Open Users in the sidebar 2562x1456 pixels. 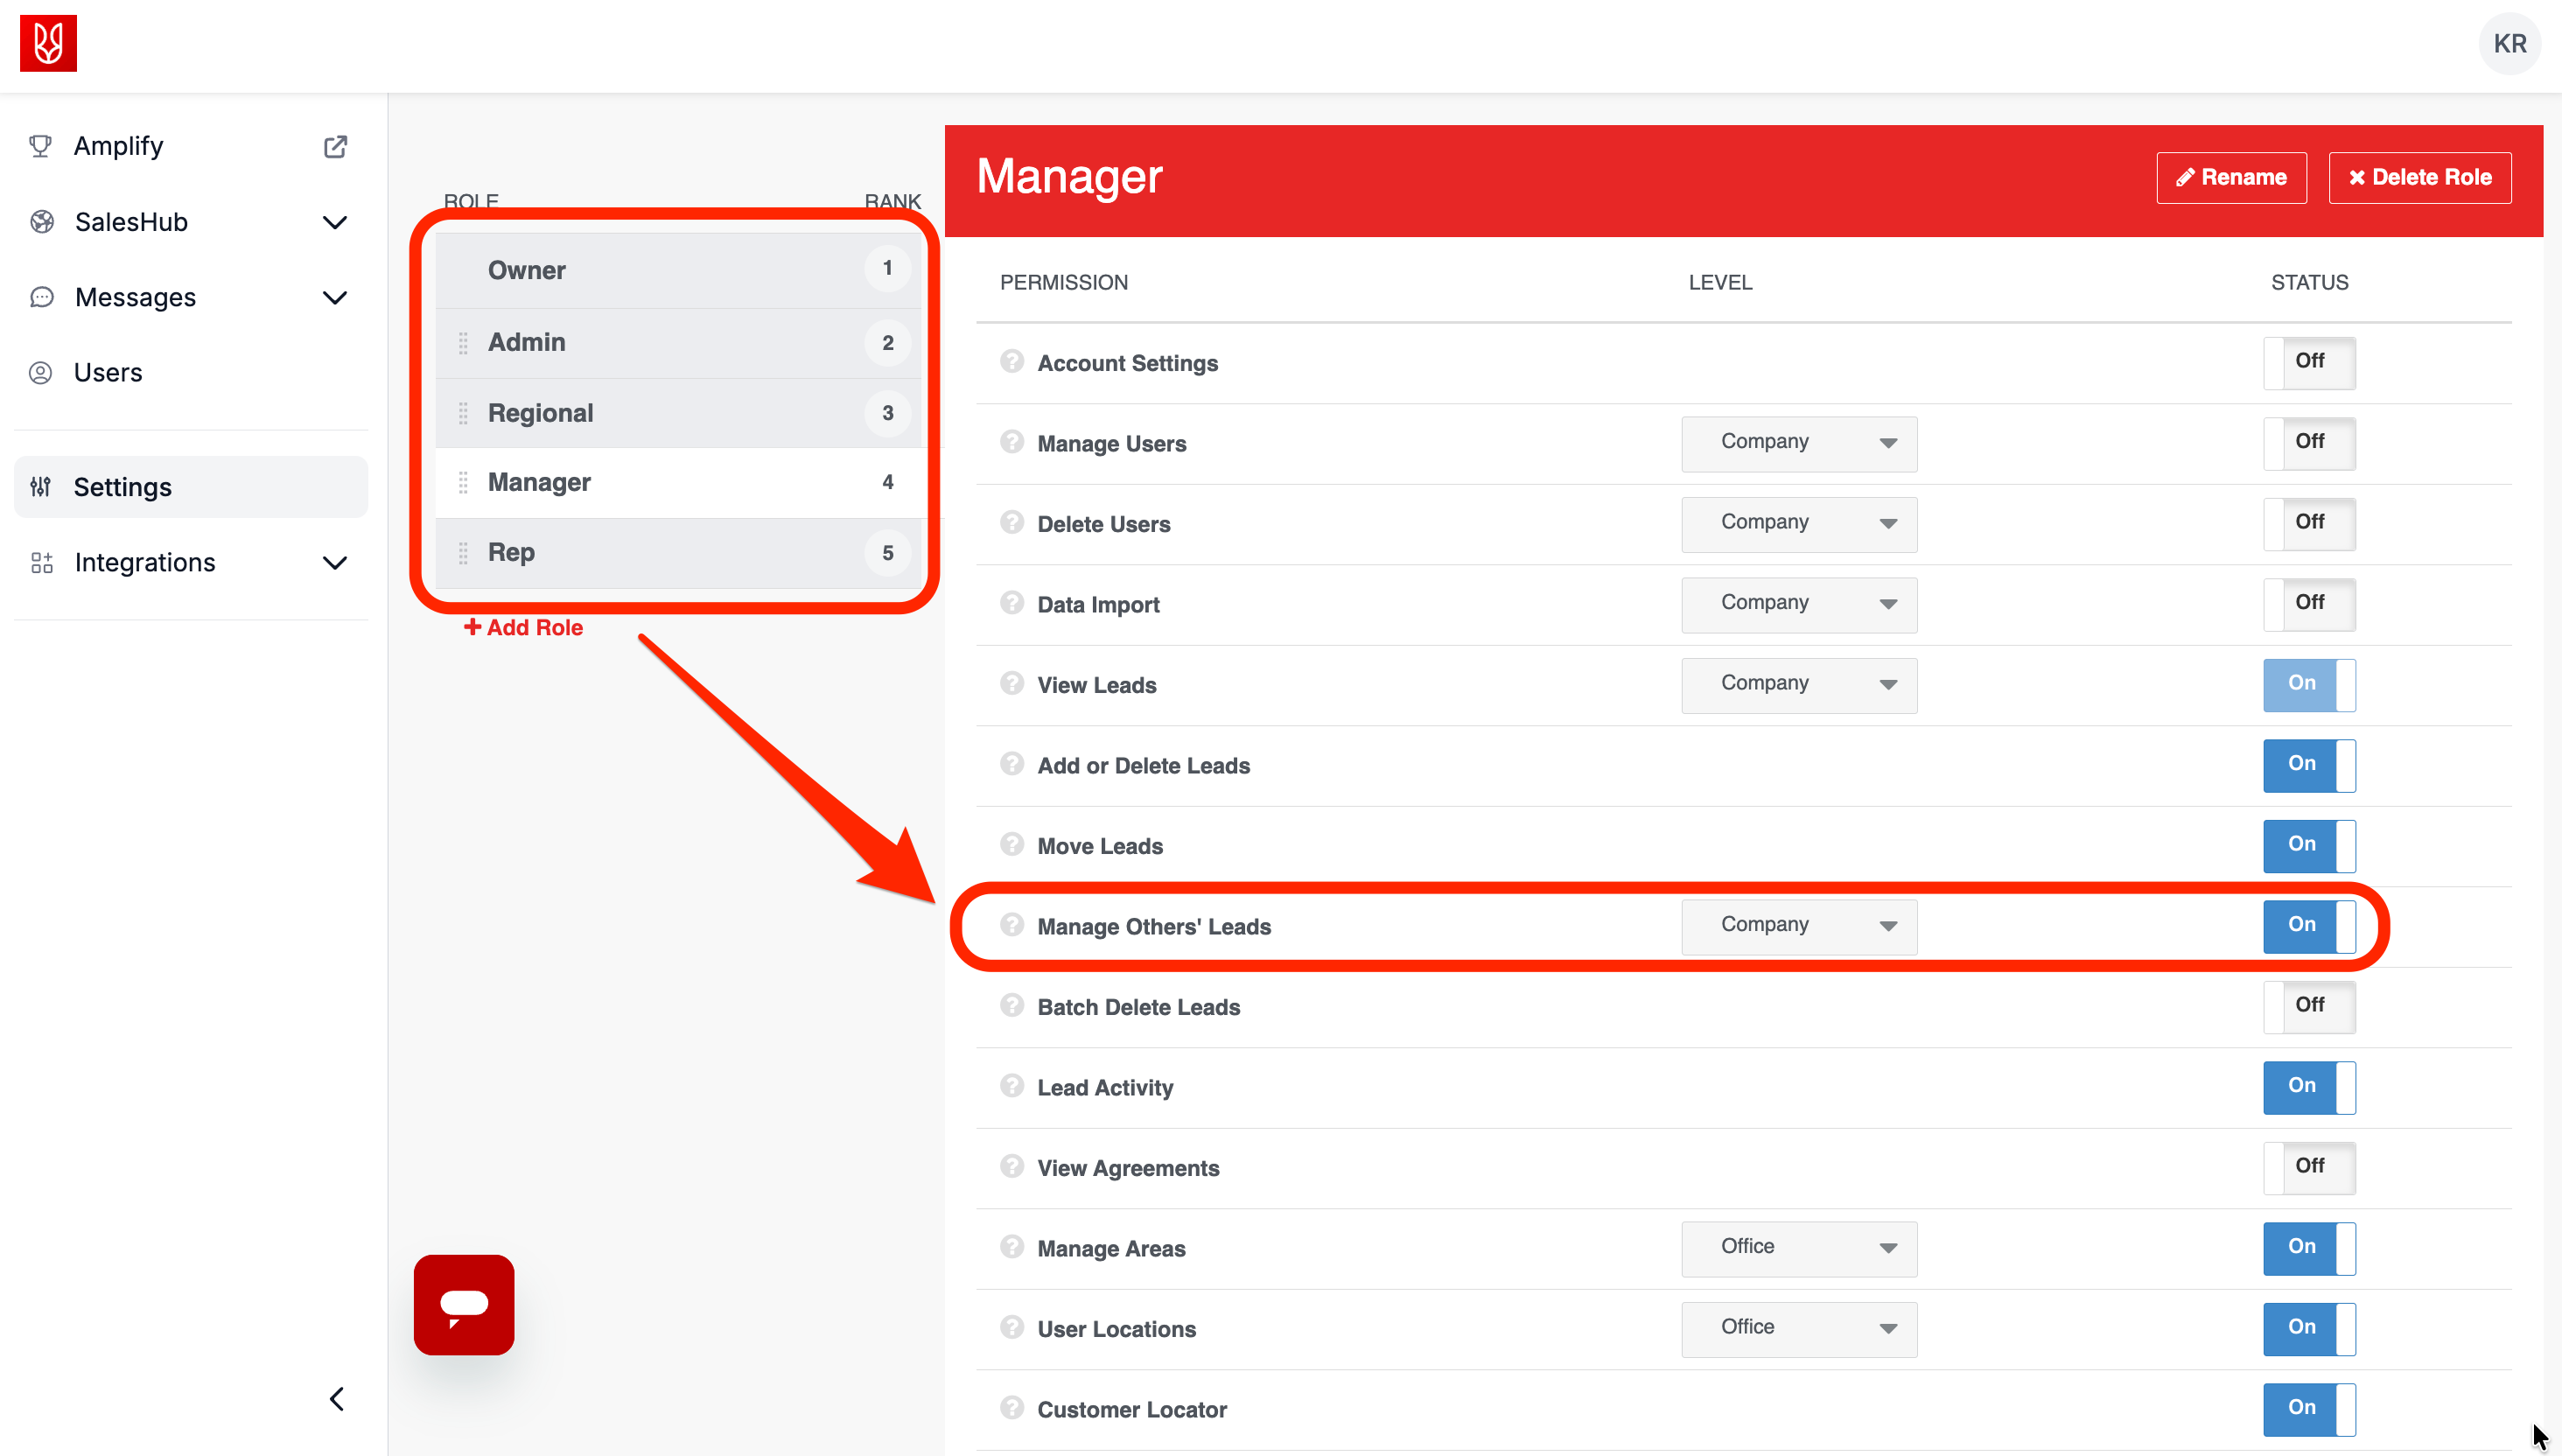pos(108,373)
